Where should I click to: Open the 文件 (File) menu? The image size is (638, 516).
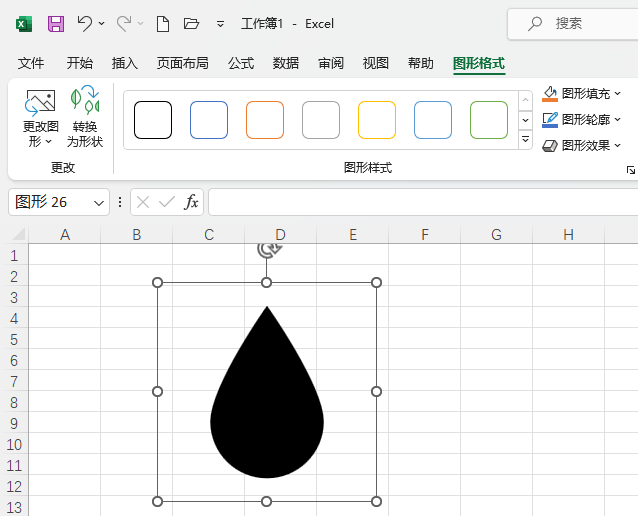(x=31, y=64)
